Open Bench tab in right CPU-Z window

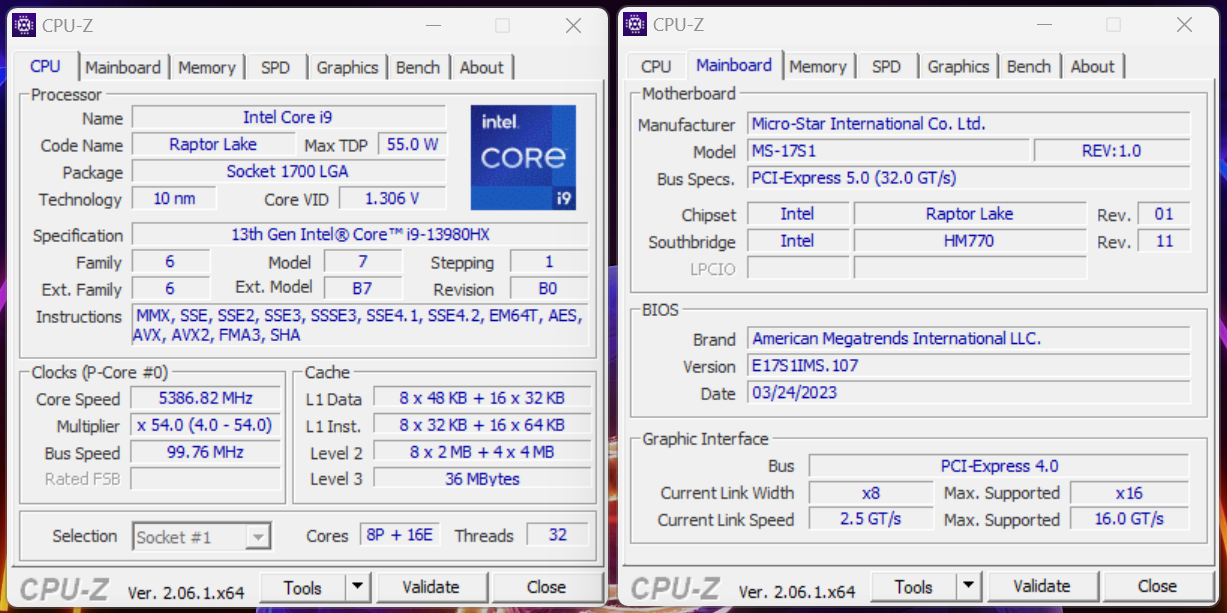tap(1029, 66)
